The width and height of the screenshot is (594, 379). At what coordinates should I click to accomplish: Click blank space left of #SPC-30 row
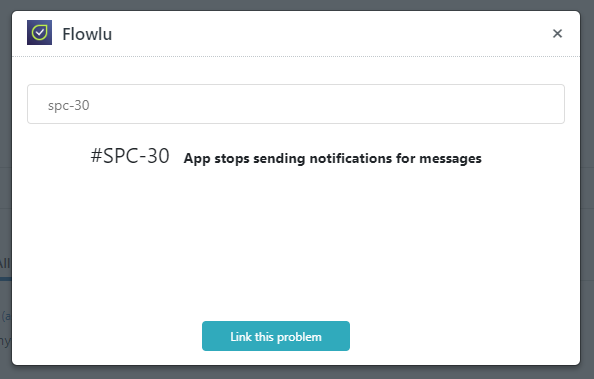(57, 157)
